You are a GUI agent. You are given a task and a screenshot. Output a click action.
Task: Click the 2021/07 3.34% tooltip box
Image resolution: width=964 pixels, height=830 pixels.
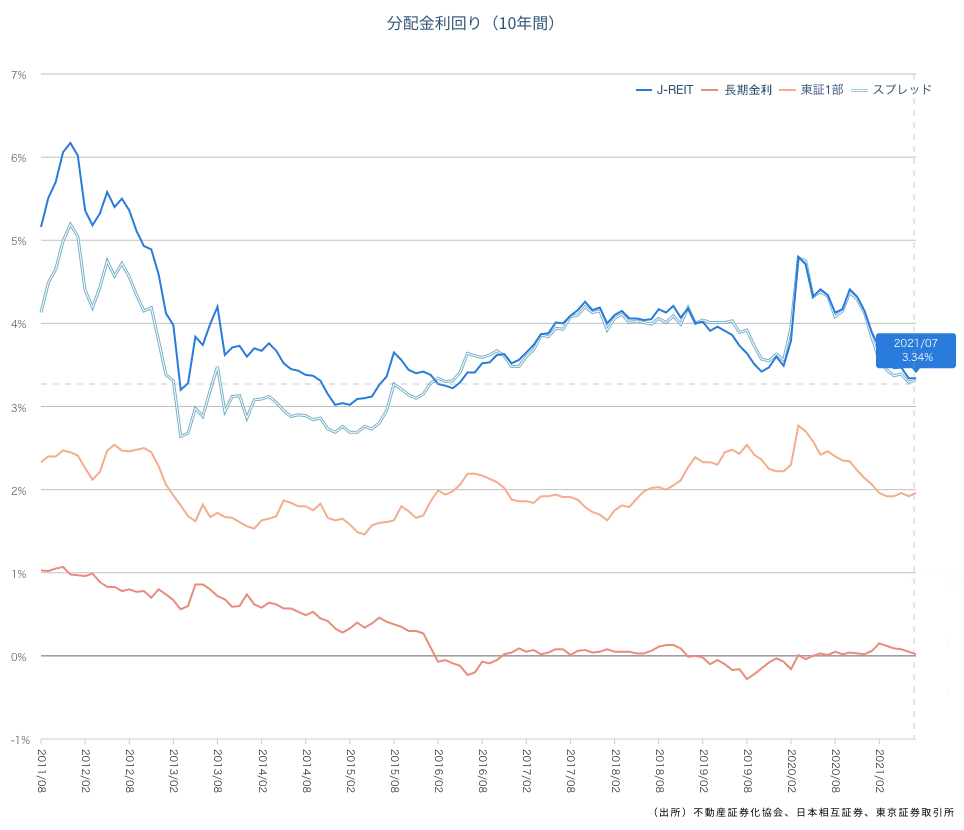point(916,350)
